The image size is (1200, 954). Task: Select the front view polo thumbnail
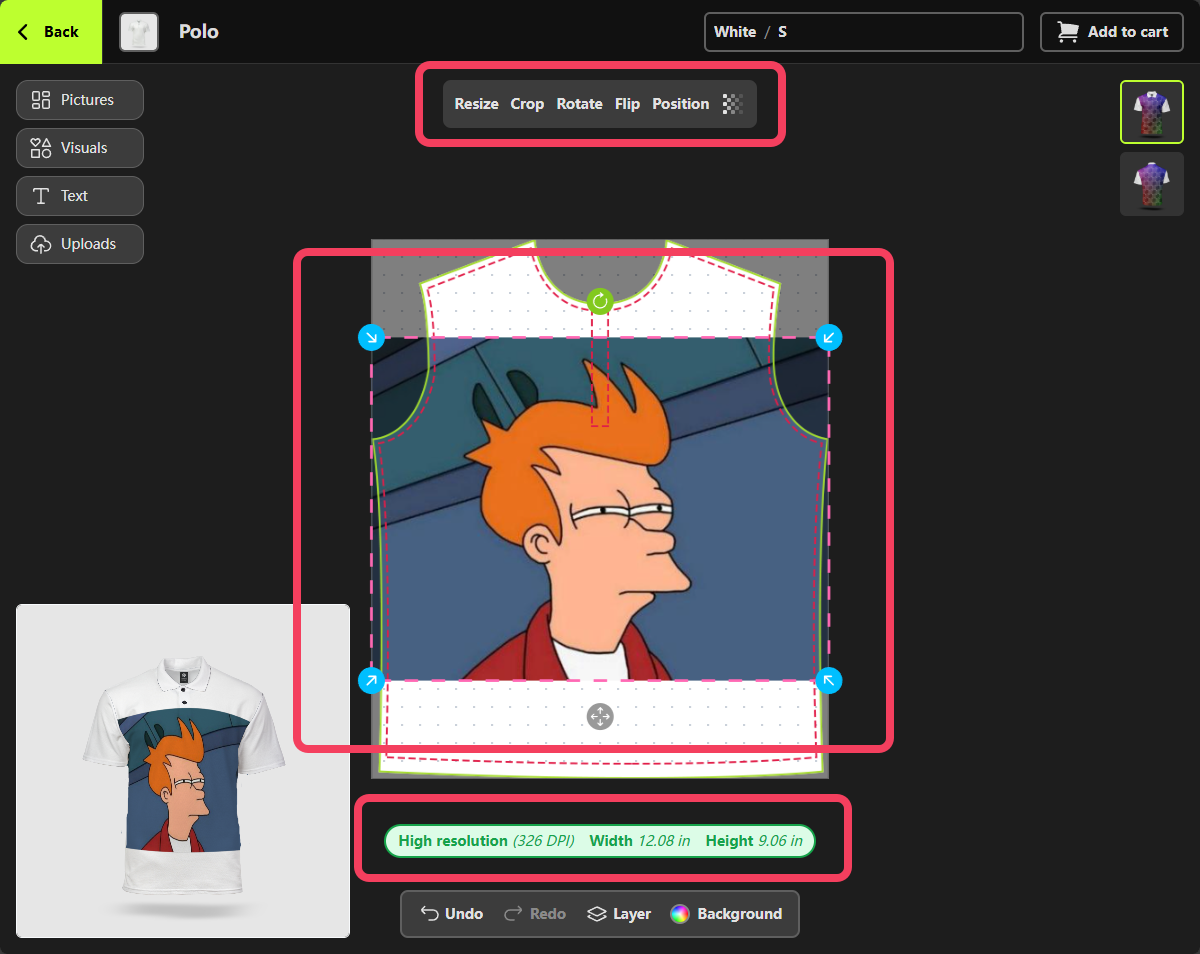pyautogui.click(x=1152, y=112)
